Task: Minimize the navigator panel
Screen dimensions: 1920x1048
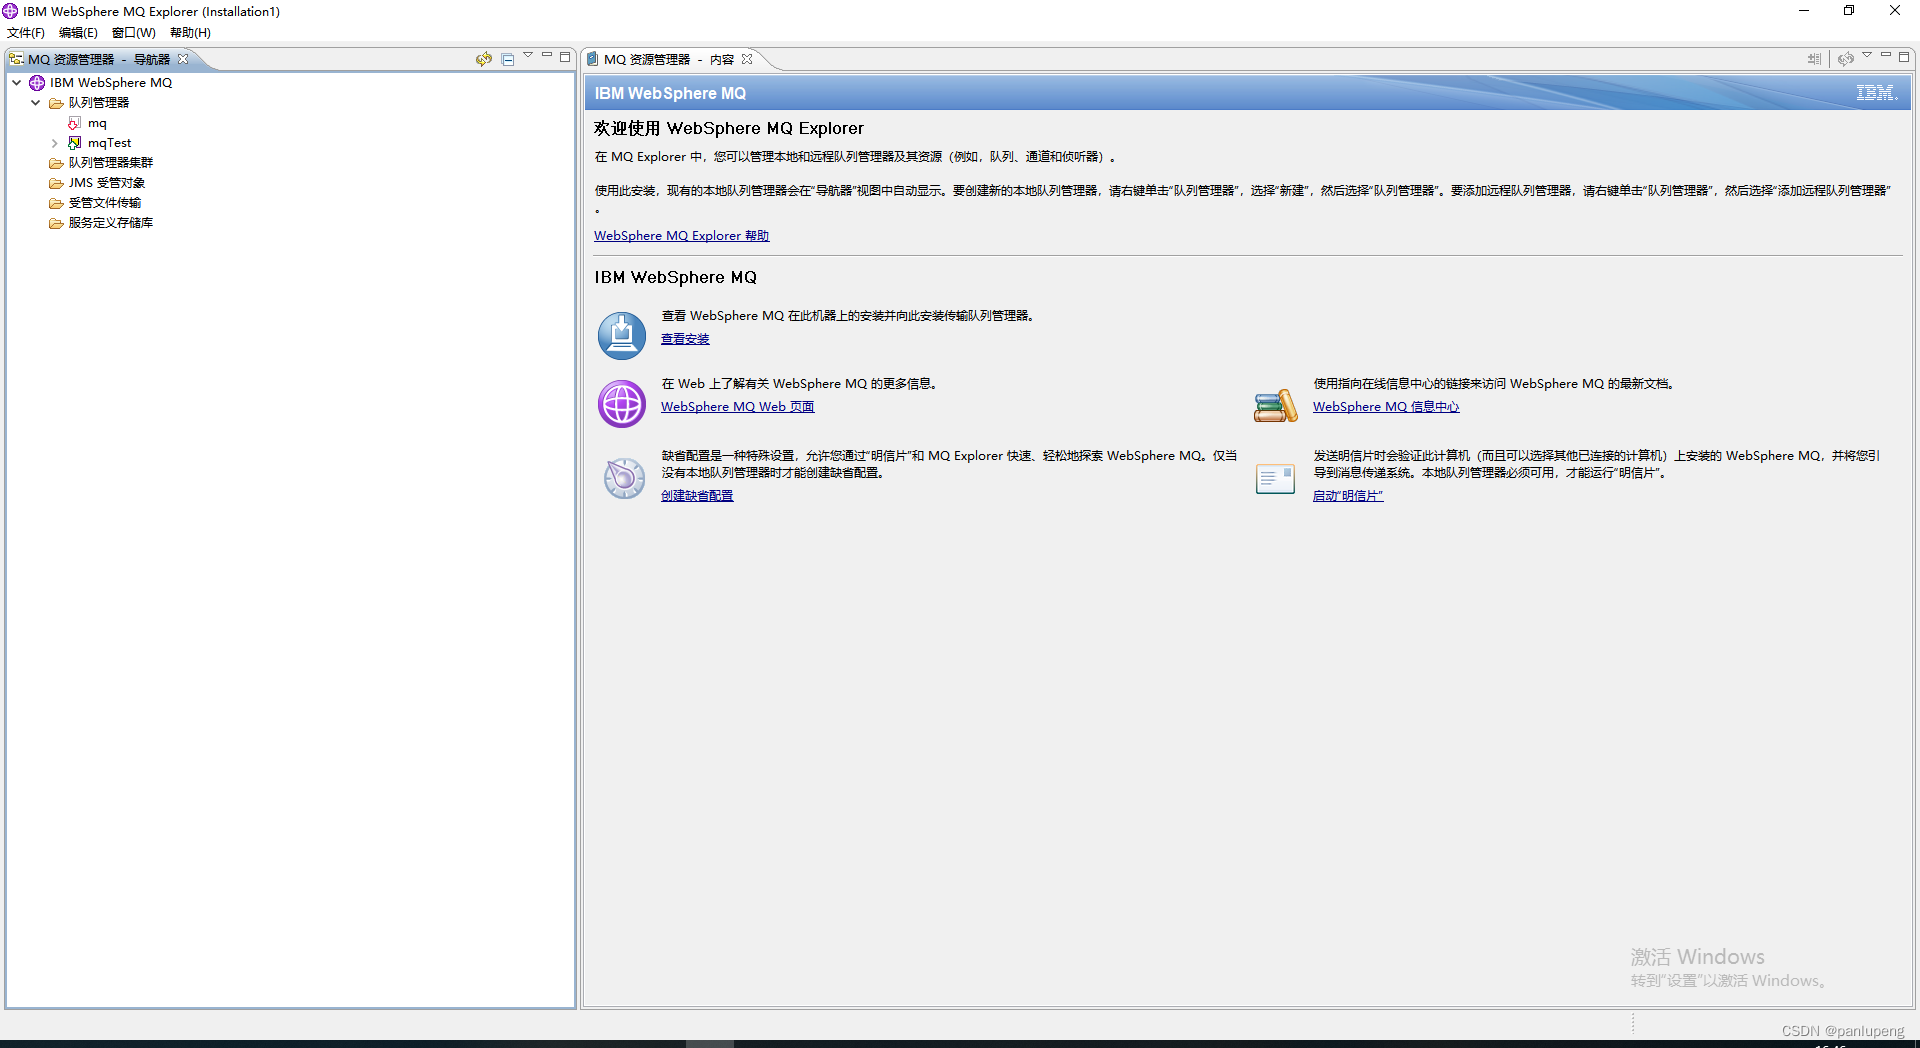Action: pyautogui.click(x=547, y=55)
